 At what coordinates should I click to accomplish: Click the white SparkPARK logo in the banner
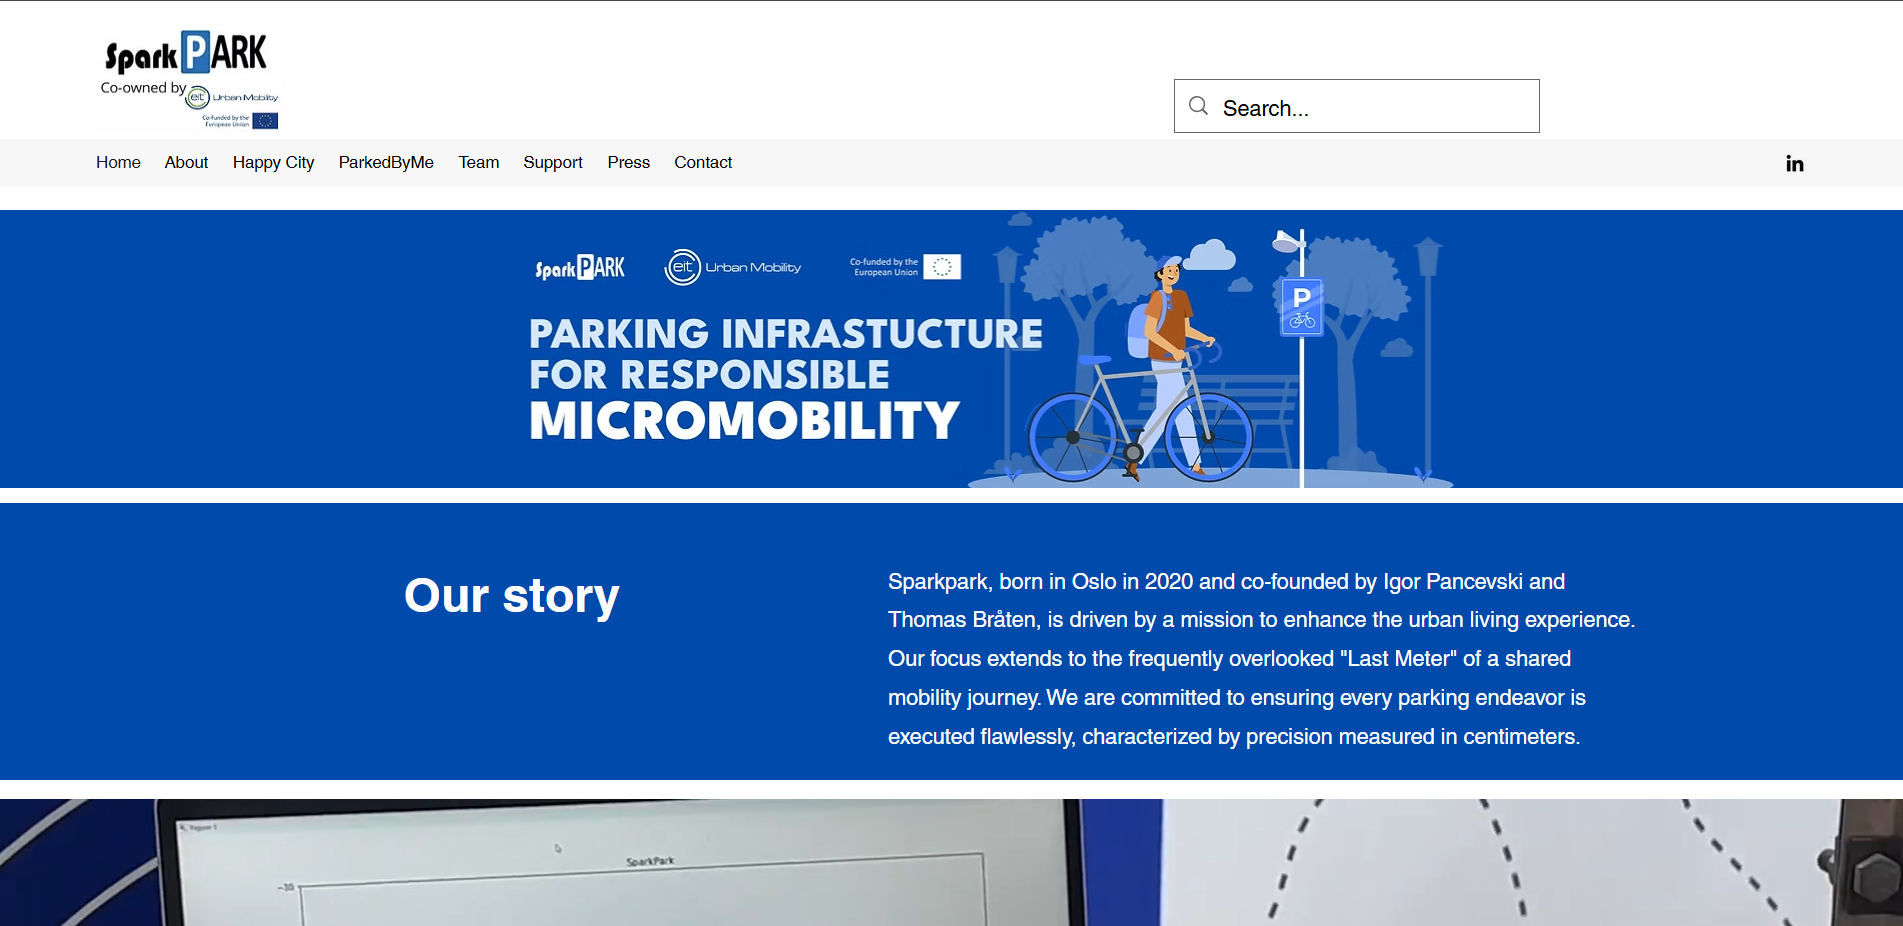pyautogui.click(x=580, y=268)
